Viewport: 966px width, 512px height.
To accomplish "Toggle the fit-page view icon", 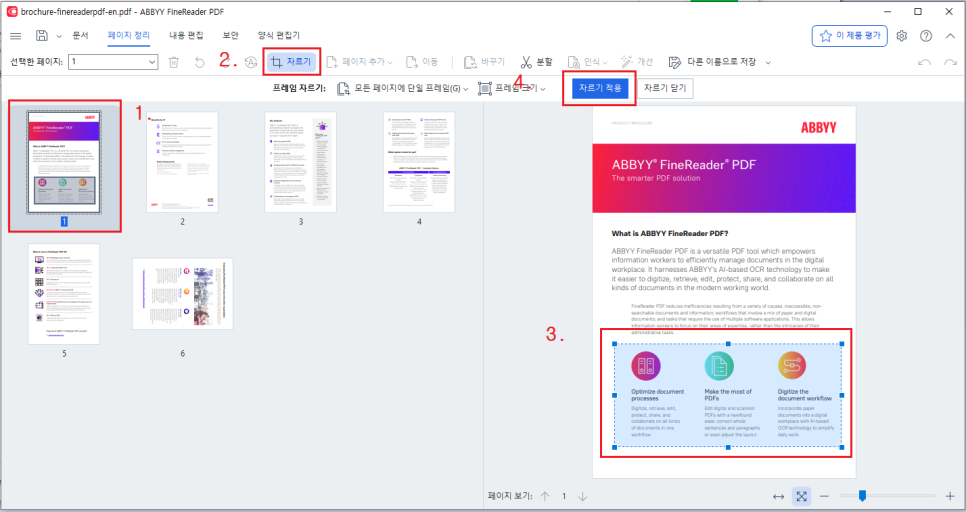I will click(802, 496).
